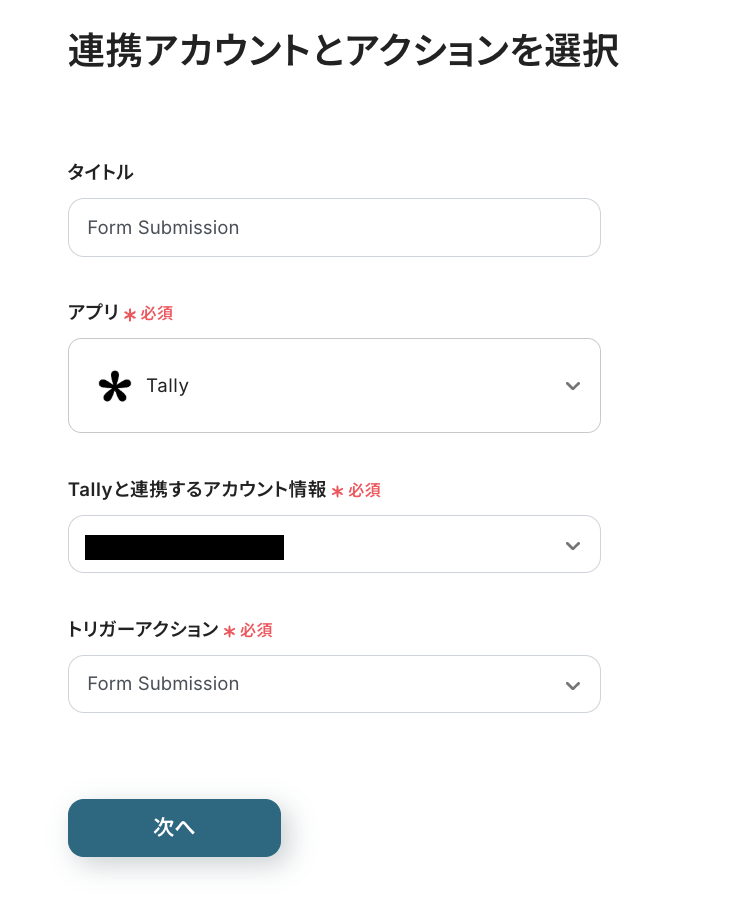
Task: Click the 必須 text next to トリガーアクション
Action: point(256,630)
